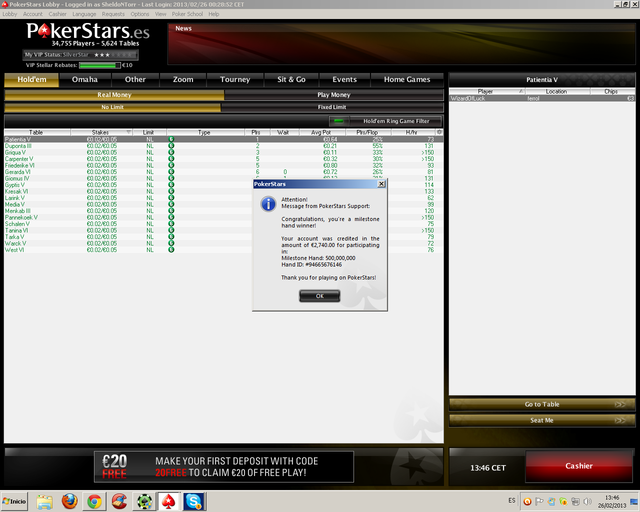Open the file explorer folder in the taskbar
640x512 pixels.
click(44, 502)
